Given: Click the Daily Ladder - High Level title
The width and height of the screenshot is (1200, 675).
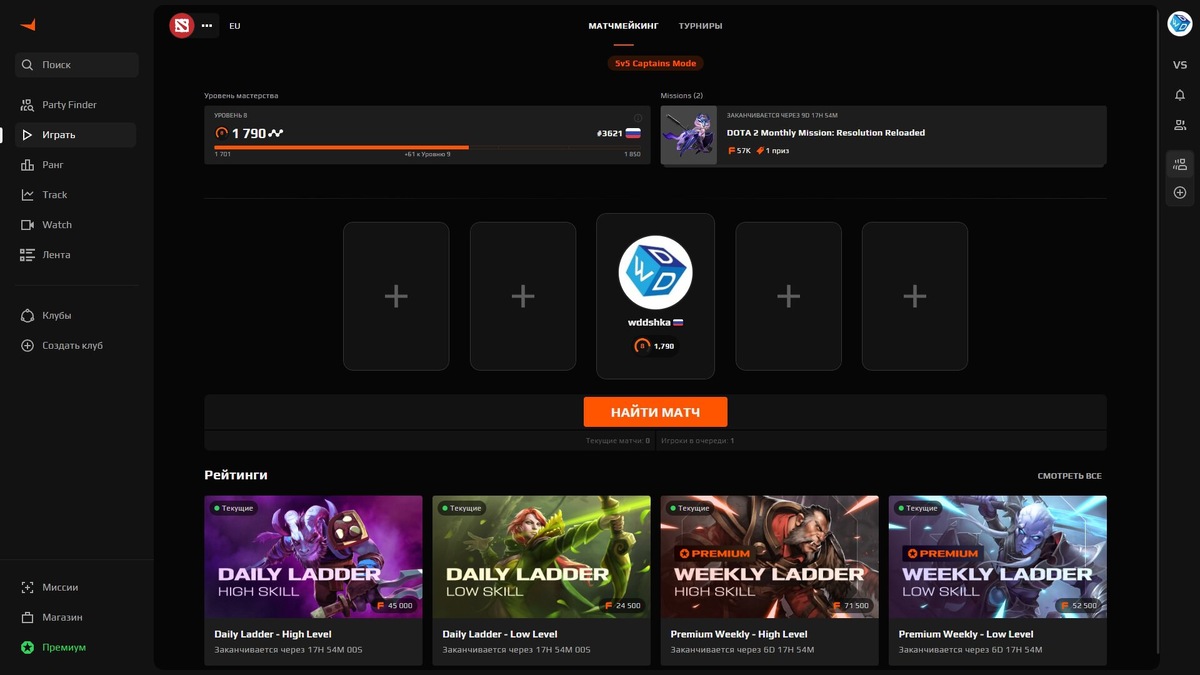Looking at the screenshot, I should (x=273, y=634).
